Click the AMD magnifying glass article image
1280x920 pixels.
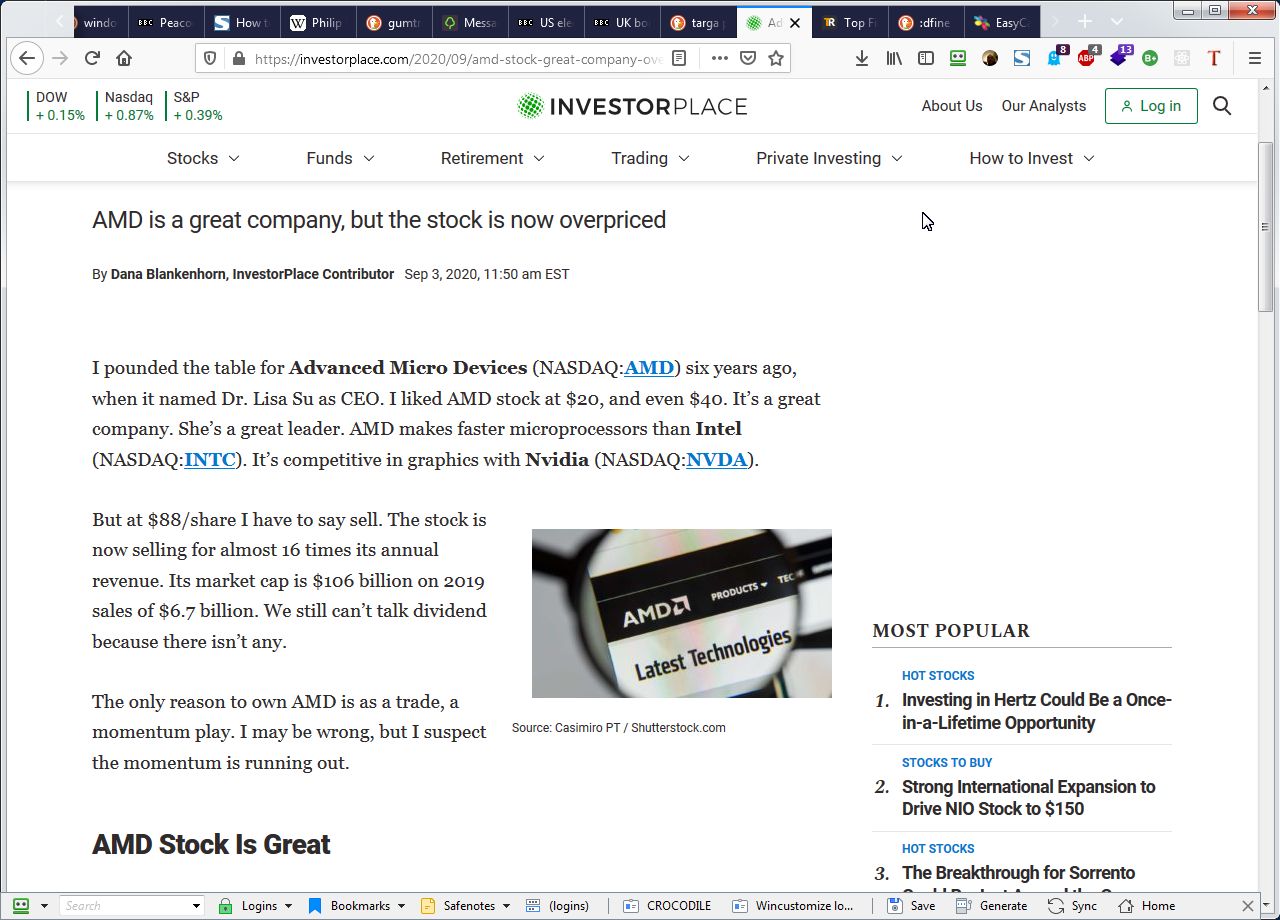point(682,613)
